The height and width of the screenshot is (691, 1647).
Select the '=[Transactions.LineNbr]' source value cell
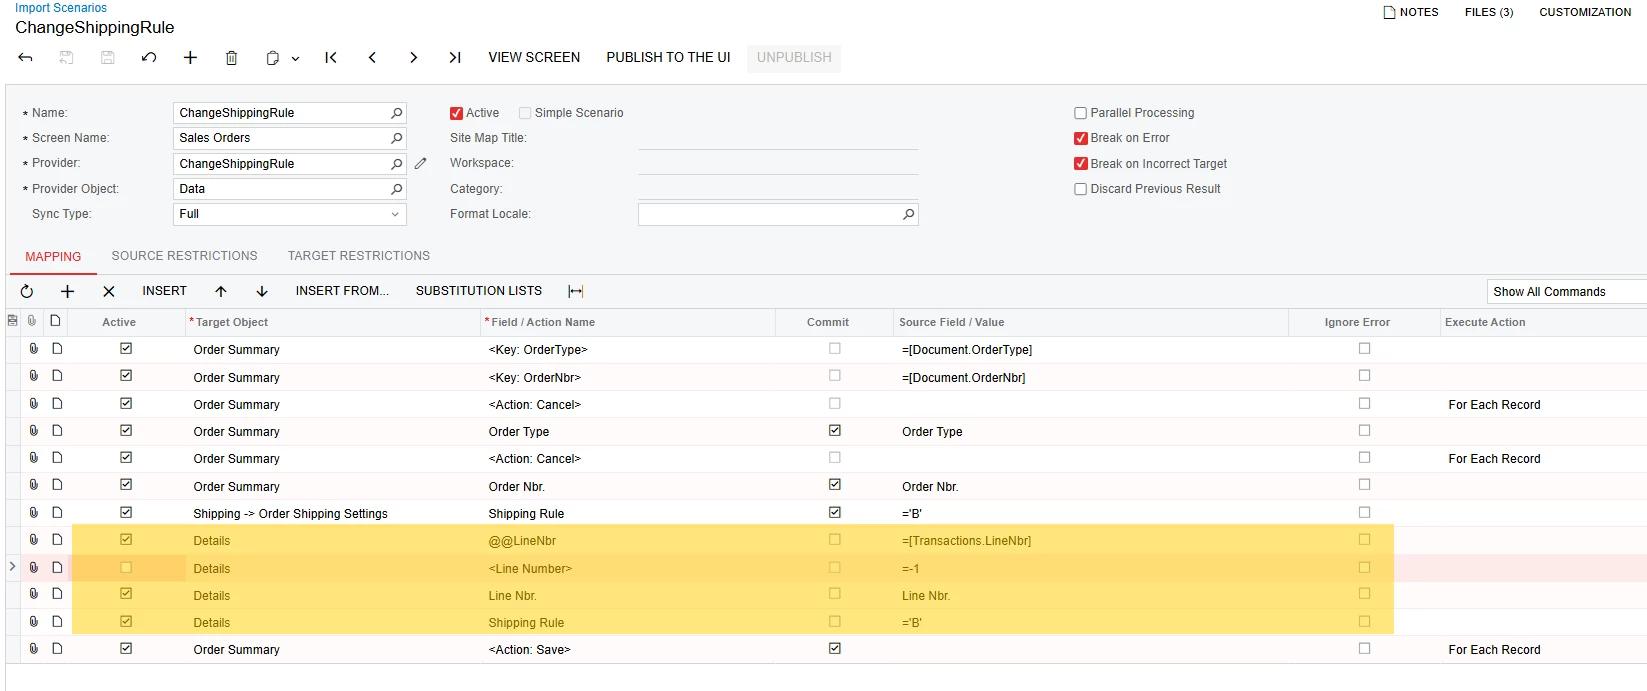tap(1090, 541)
